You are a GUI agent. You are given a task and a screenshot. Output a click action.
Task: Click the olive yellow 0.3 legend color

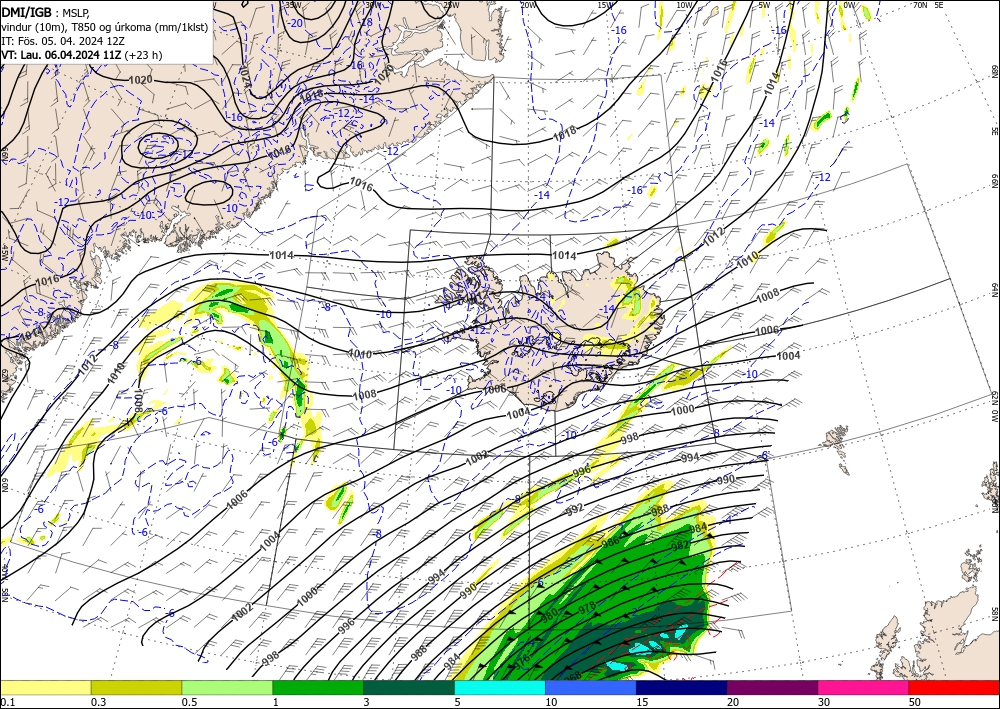[x=136, y=687]
